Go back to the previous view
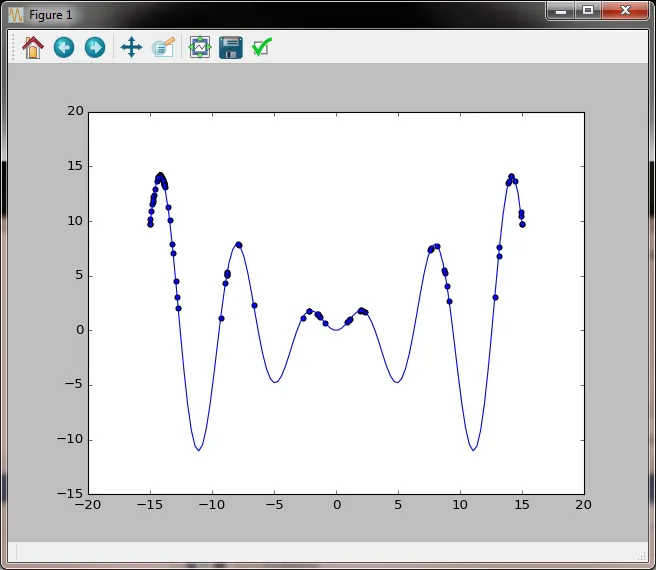 point(64,47)
